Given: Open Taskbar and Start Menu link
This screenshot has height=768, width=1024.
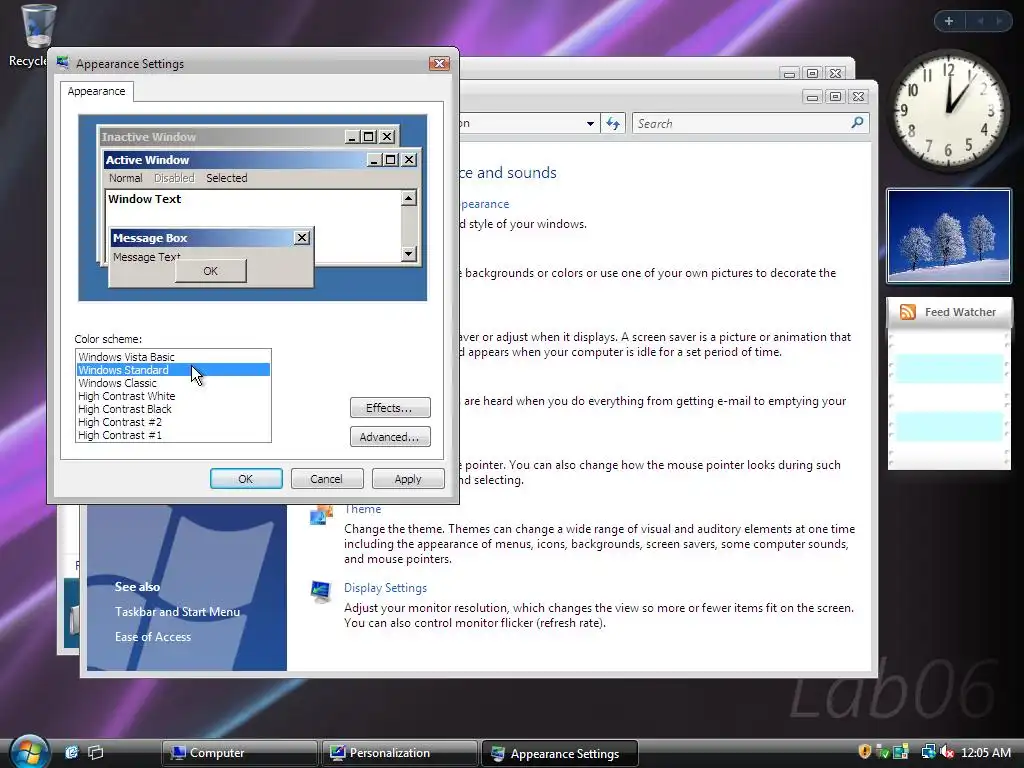Looking at the screenshot, I should (x=178, y=612).
